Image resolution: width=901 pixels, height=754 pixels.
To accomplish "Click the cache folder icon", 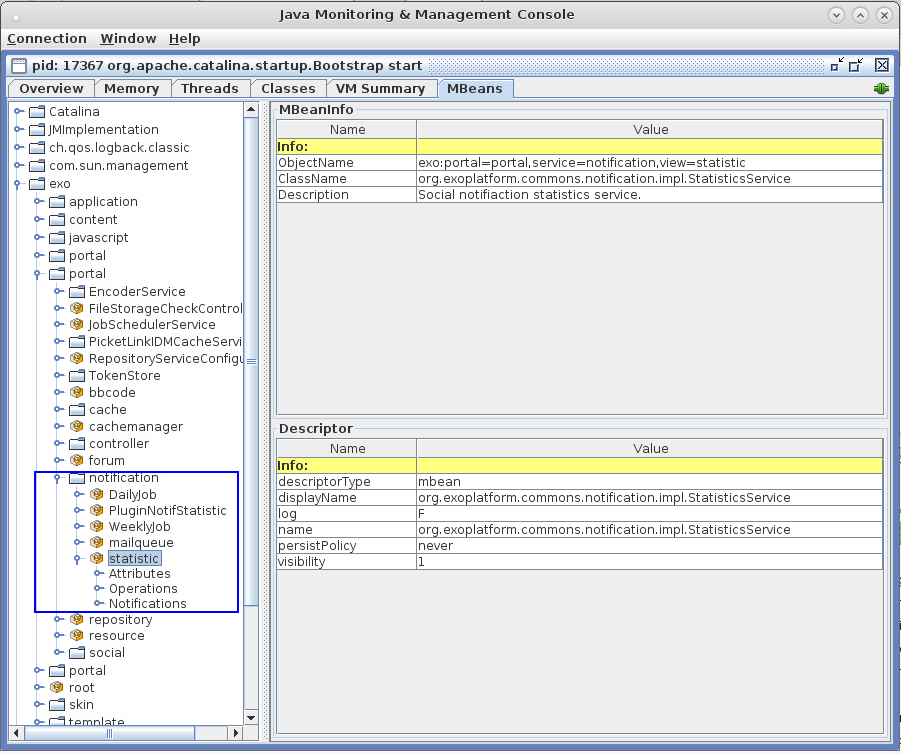I will pos(77,410).
